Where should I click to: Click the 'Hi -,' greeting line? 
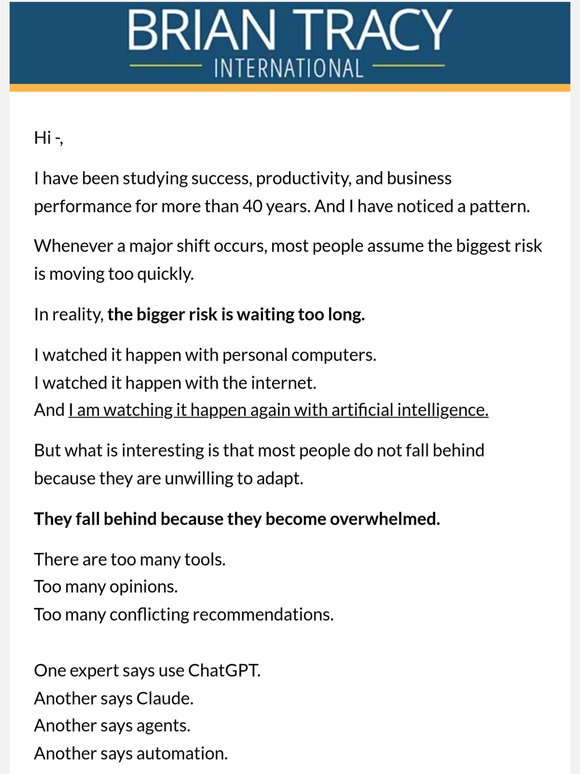(48, 138)
